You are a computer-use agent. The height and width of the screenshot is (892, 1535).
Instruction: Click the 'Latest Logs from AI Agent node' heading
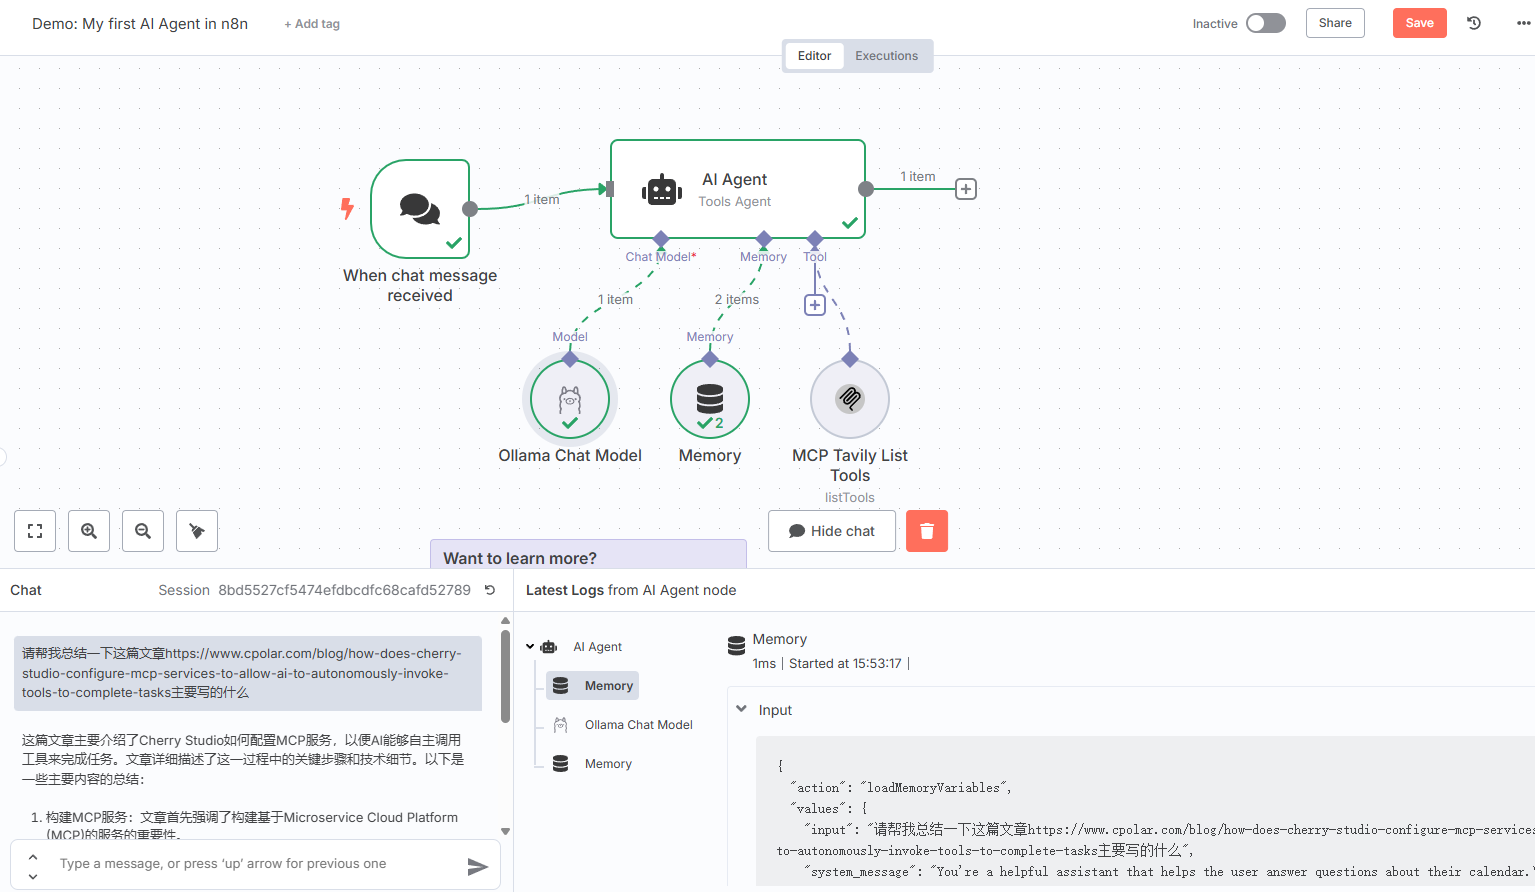(631, 590)
